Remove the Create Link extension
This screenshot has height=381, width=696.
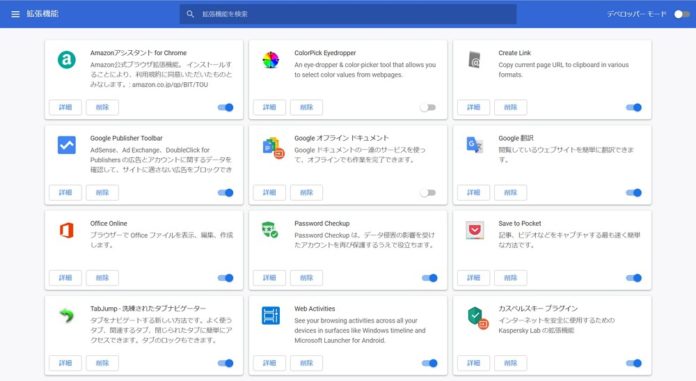pyautogui.click(x=510, y=107)
